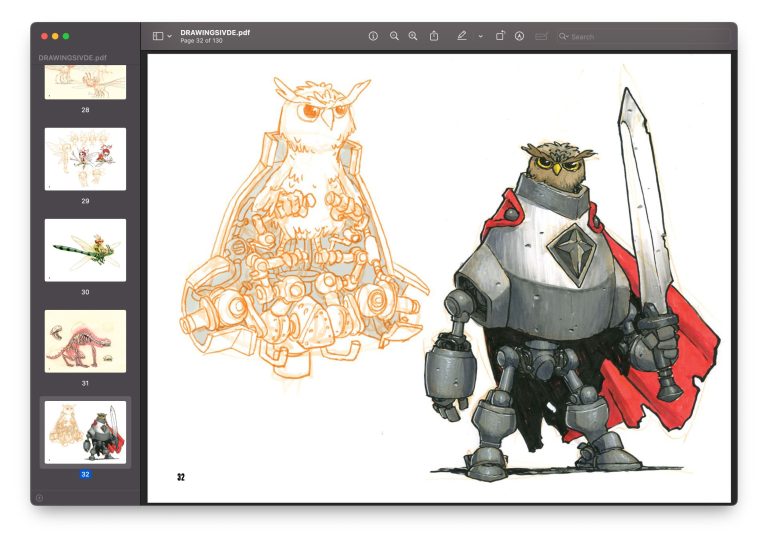The height and width of the screenshot is (547, 768).
Task: Show the Markup toolbar
Action: (x=519, y=36)
